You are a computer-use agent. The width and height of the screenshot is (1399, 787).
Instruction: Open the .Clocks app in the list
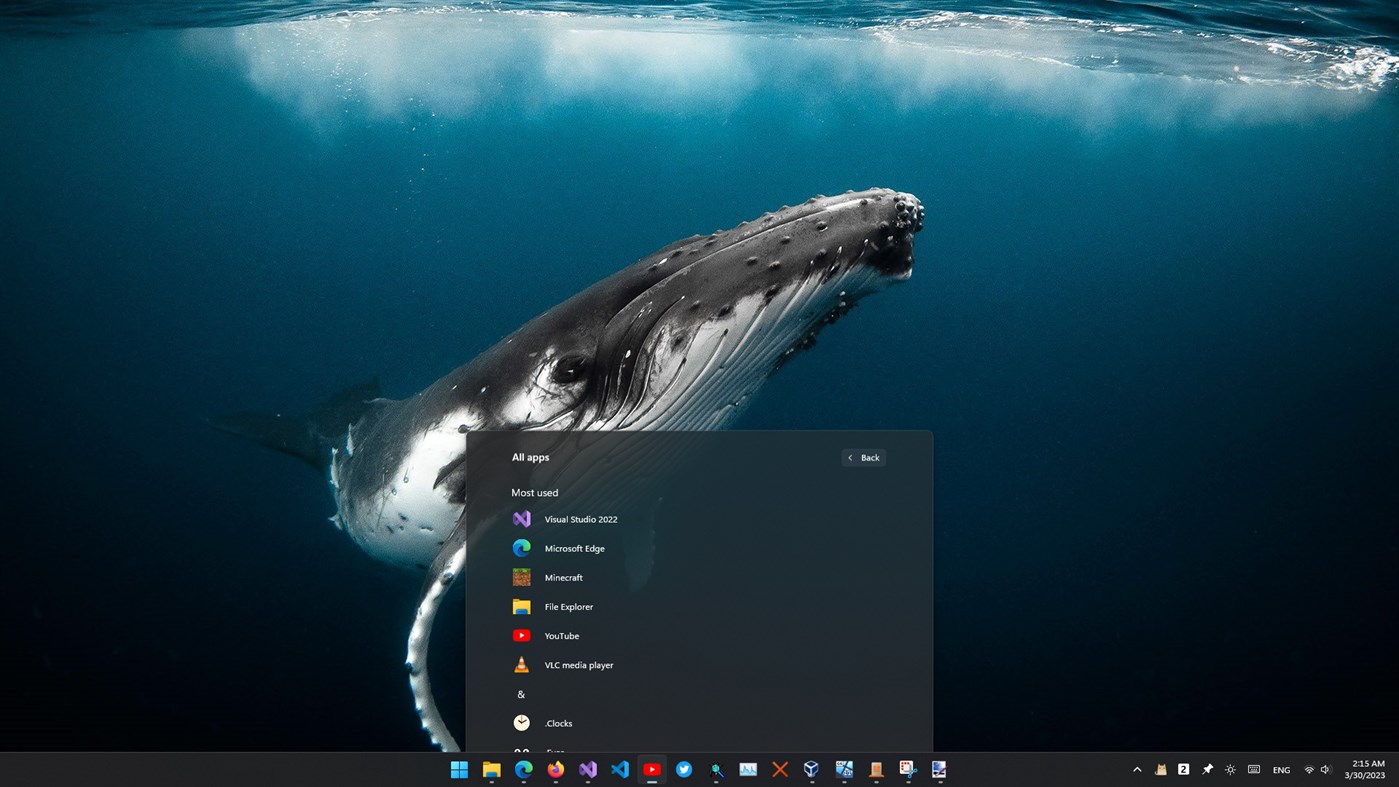coord(558,722)
